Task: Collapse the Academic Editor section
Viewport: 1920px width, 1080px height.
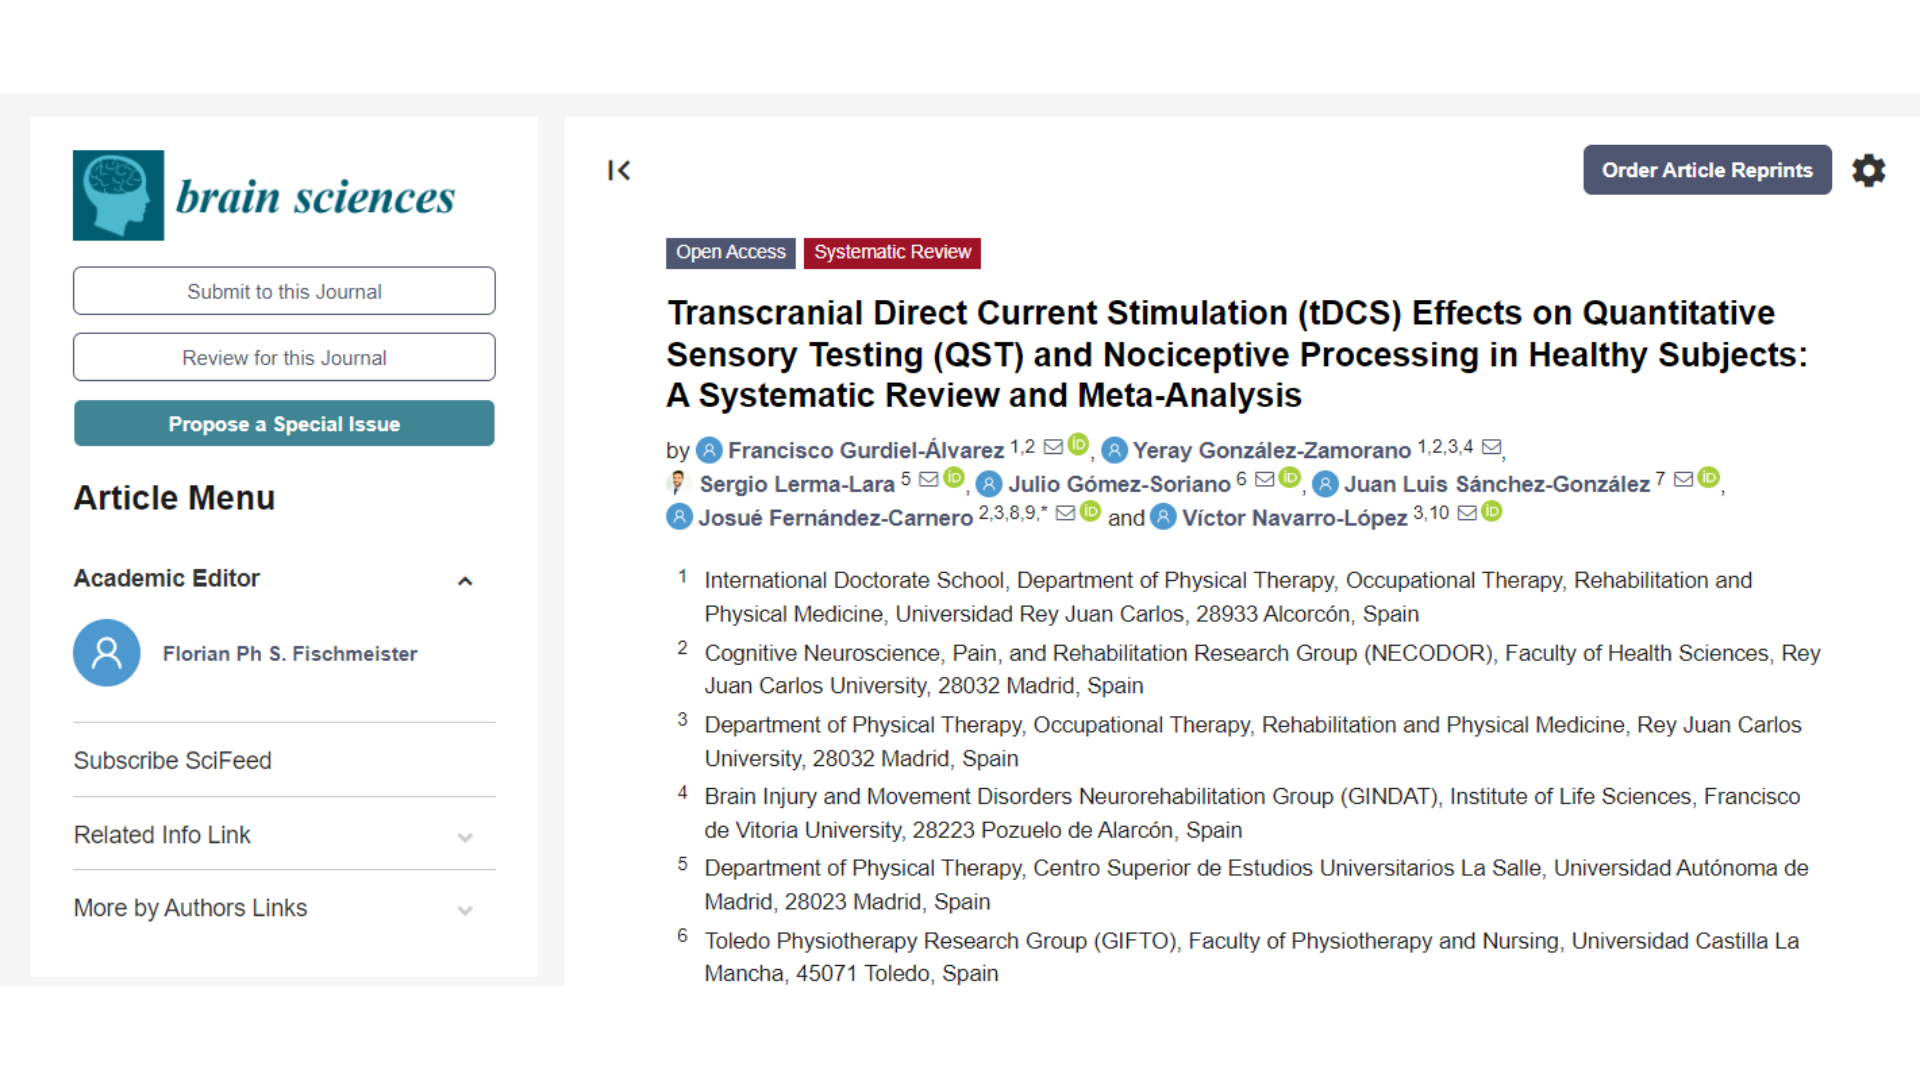Action: 465,581
